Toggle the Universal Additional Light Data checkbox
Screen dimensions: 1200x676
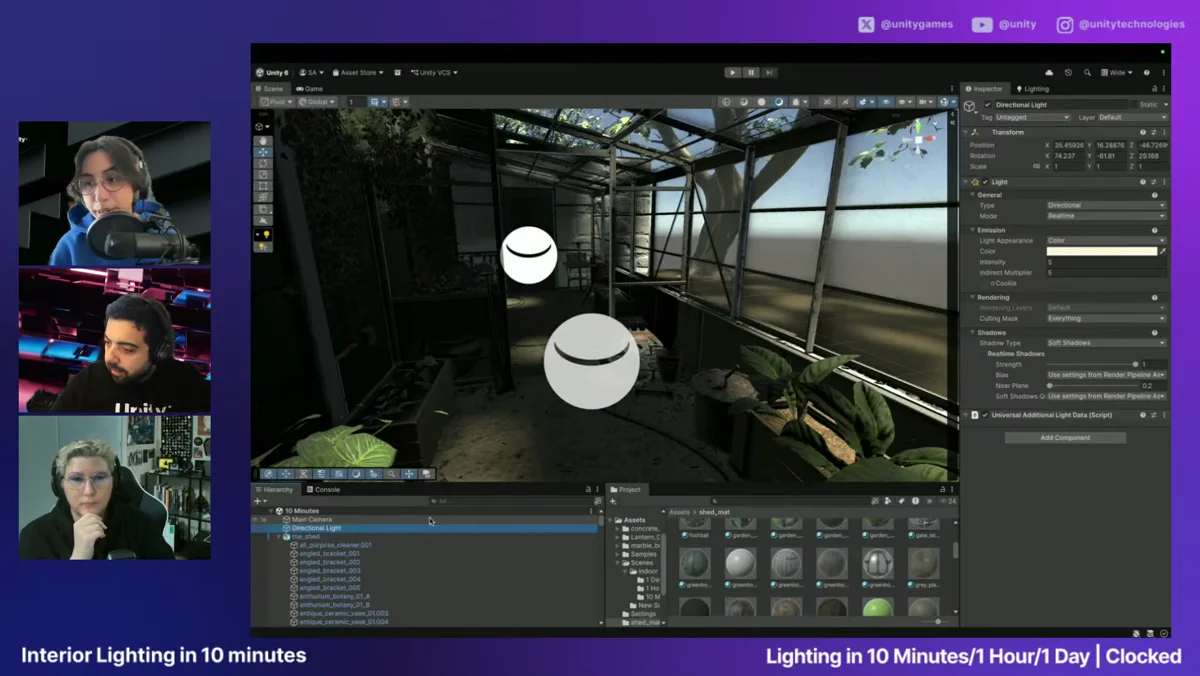coord(985,415)
